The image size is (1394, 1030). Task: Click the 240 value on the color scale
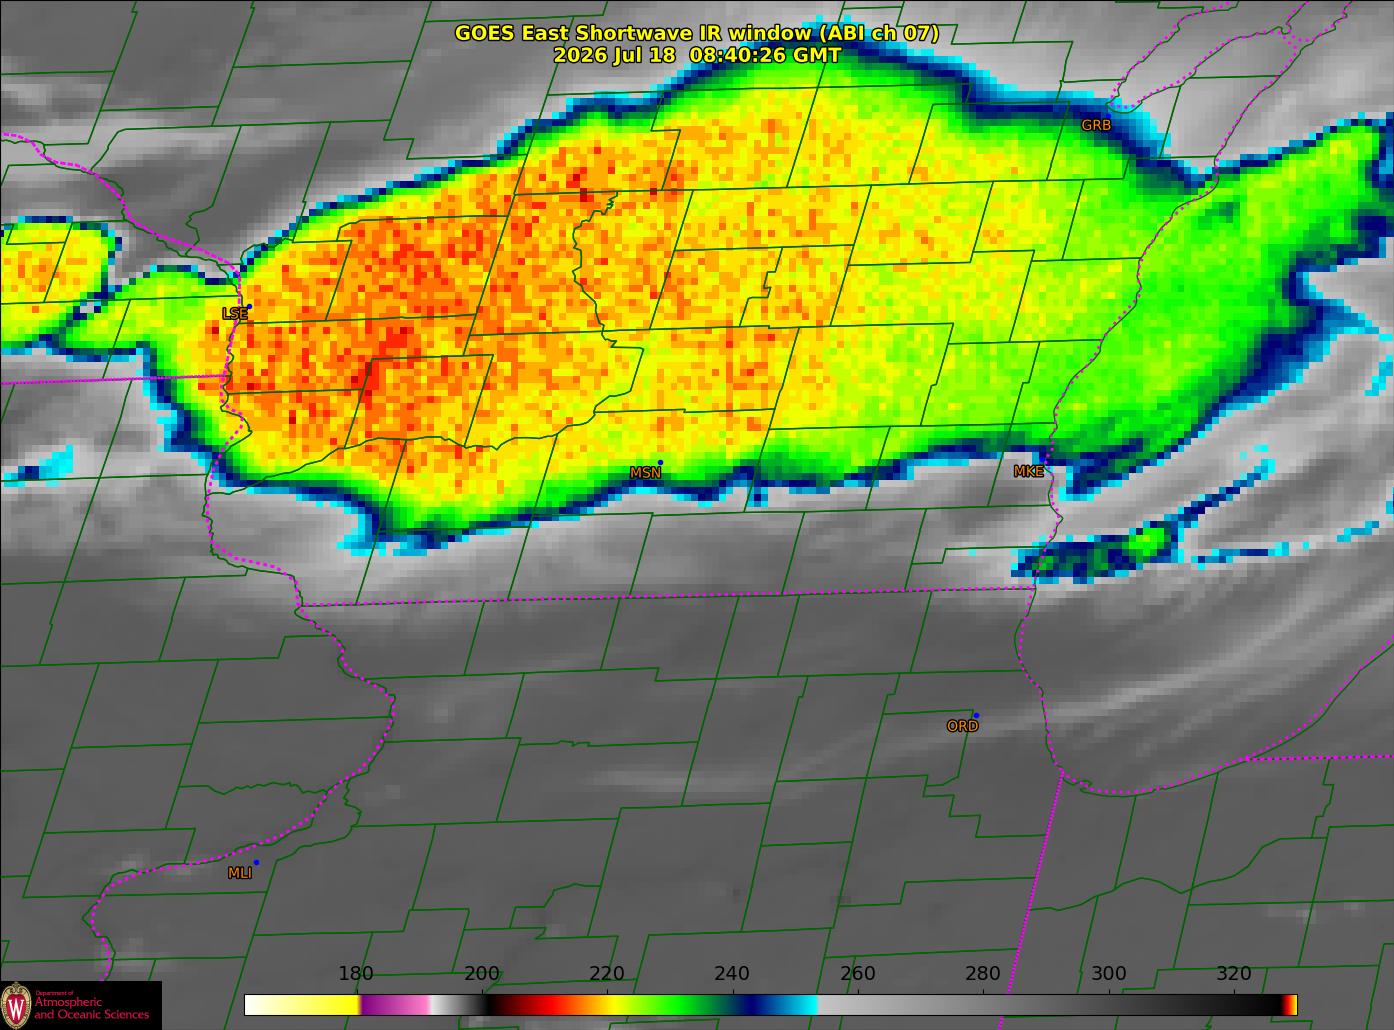[732, 974]
